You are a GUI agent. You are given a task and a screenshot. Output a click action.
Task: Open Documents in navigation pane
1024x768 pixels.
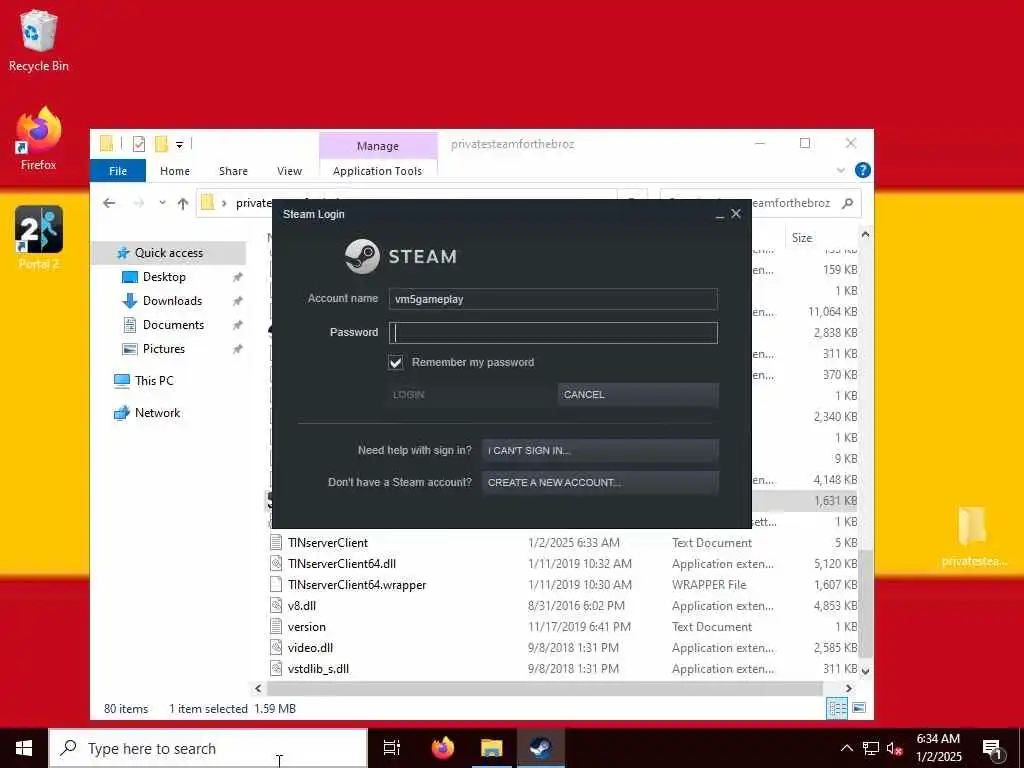(173, 325)
